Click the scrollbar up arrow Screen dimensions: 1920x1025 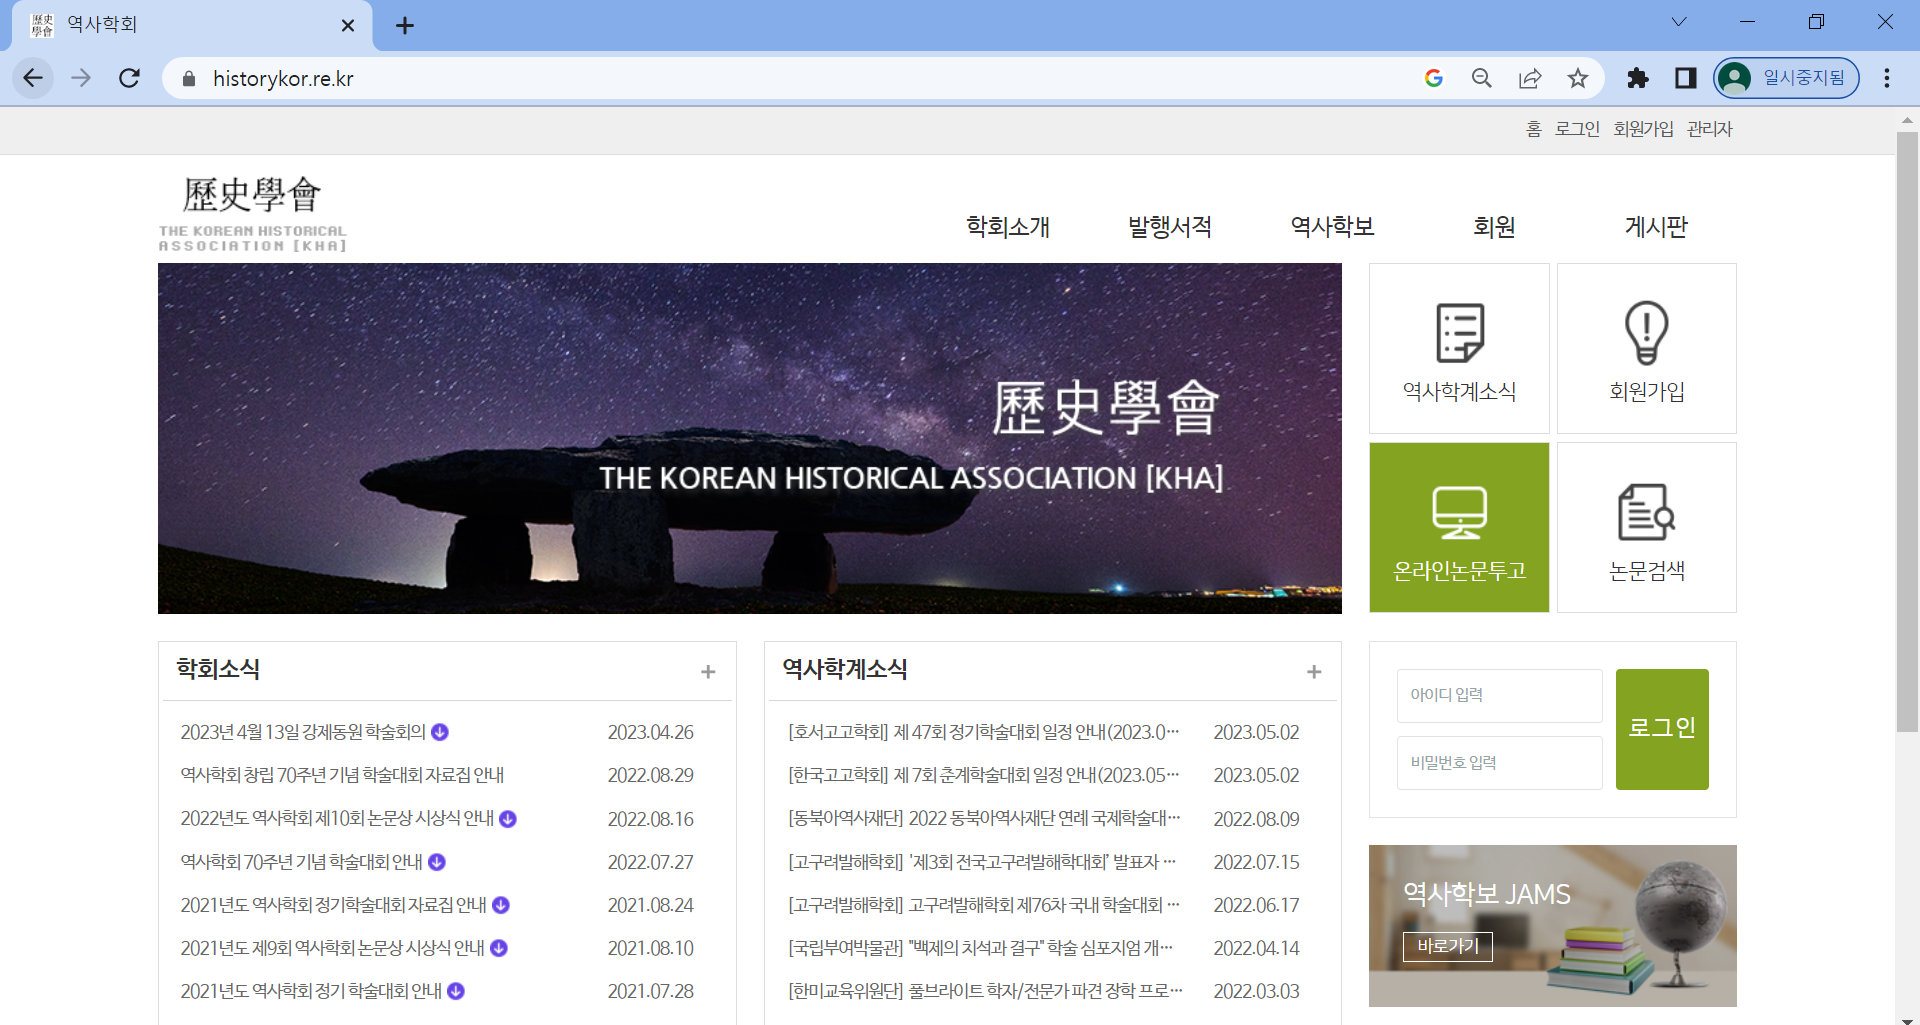coord(1907,119)
